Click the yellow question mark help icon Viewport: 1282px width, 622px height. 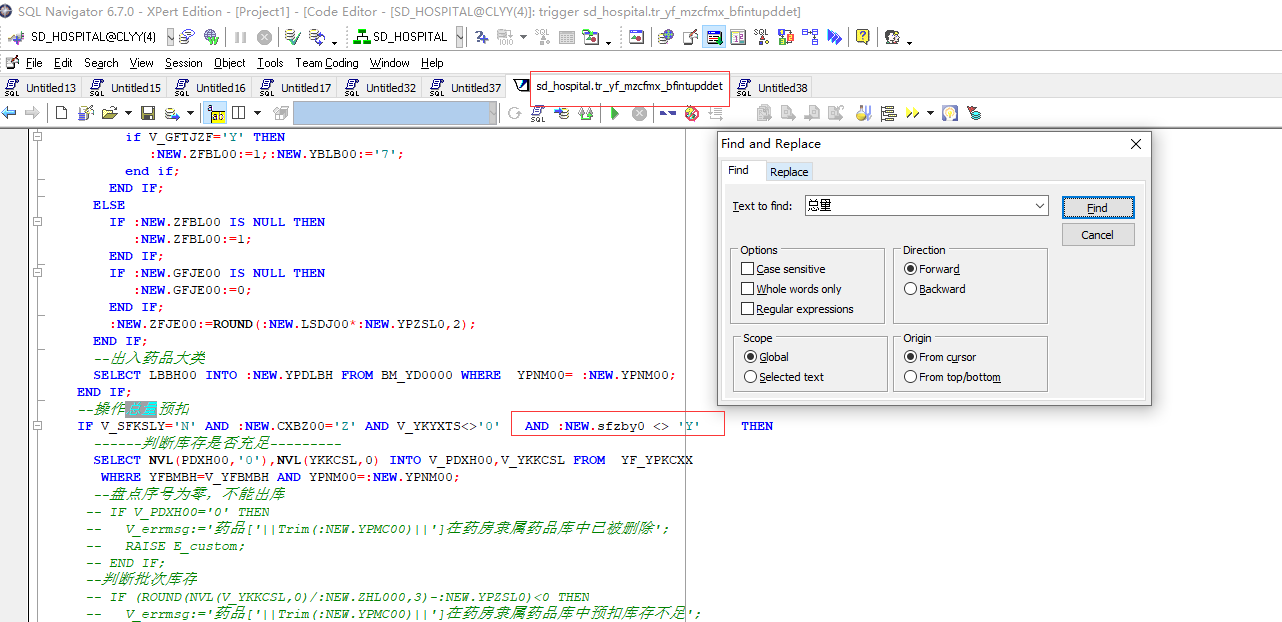point(863,37)
